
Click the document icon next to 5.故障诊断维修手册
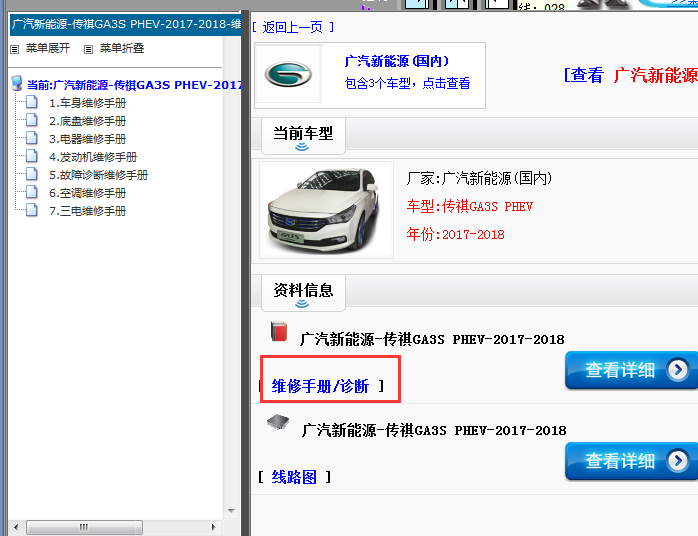coord(32,174)
